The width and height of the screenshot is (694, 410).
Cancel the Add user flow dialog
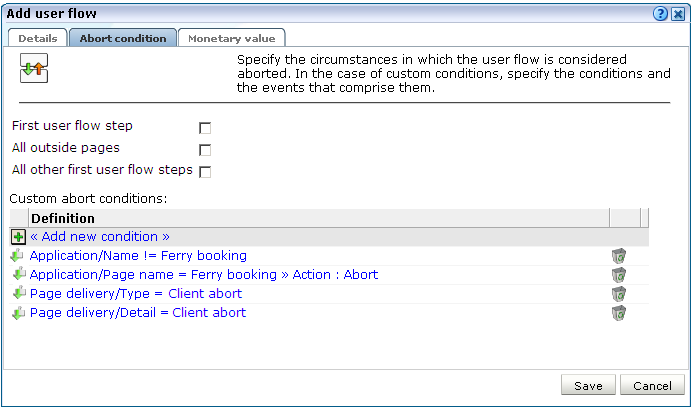coord(652,385)
